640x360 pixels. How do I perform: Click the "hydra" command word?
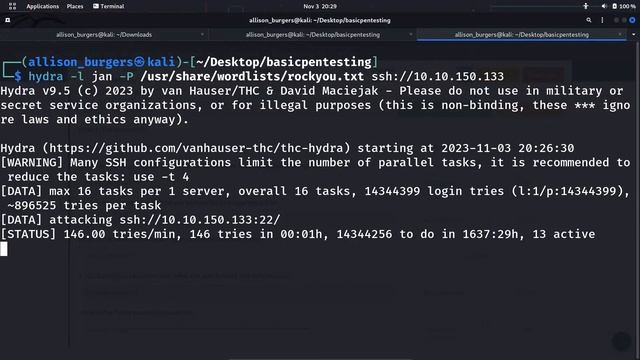pos(46,76)
